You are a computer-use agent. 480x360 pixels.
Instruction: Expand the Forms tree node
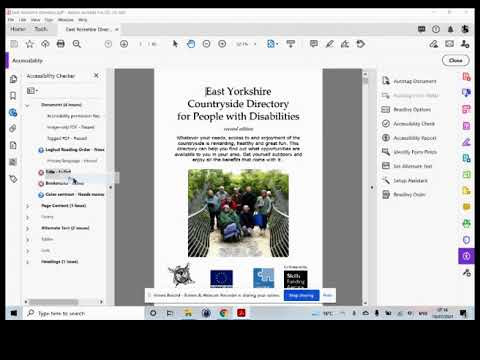click(x=27, y=217)
